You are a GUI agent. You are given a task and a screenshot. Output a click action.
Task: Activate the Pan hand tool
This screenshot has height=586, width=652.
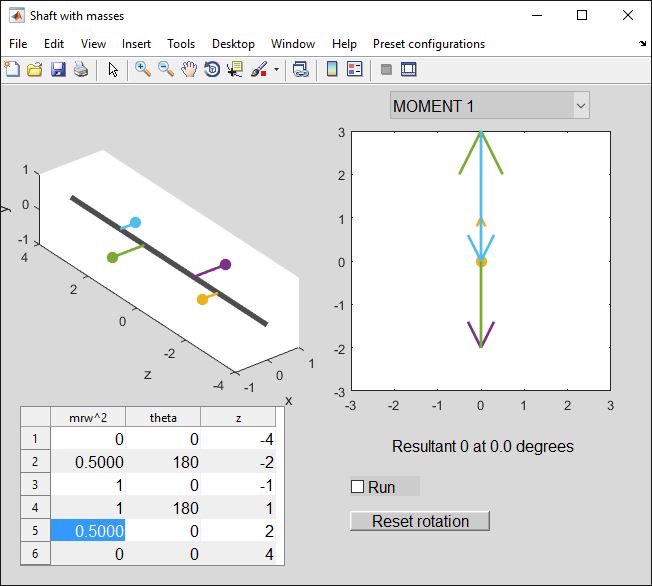[x=189, y=69]
